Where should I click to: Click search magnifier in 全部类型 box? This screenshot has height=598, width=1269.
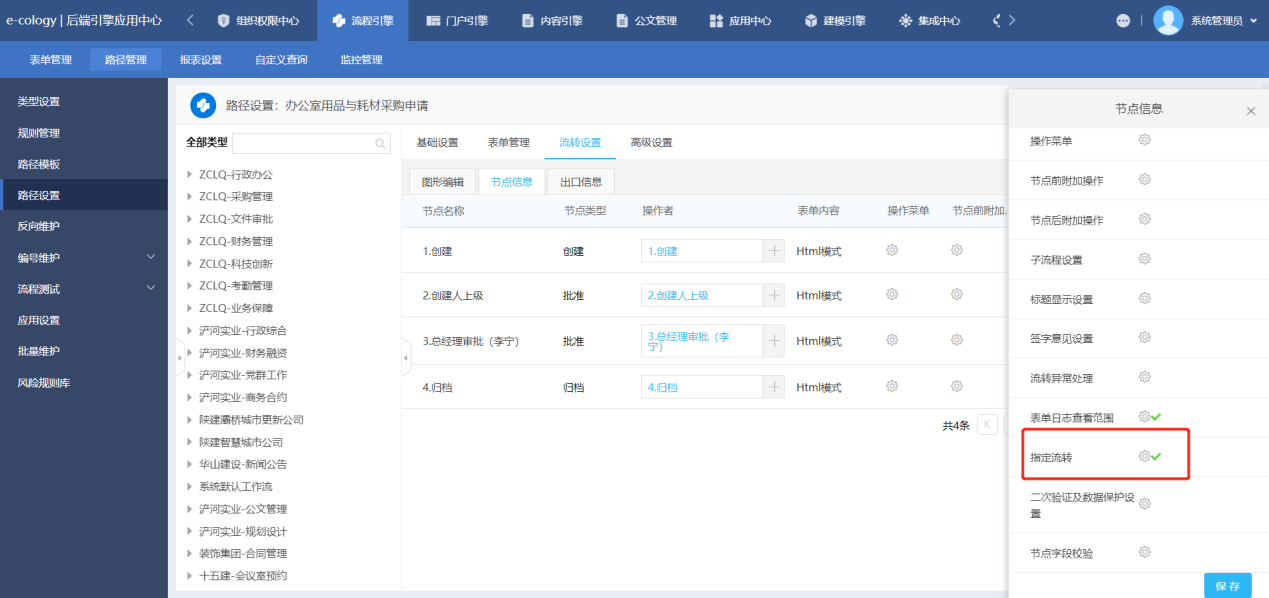(381, 143)
